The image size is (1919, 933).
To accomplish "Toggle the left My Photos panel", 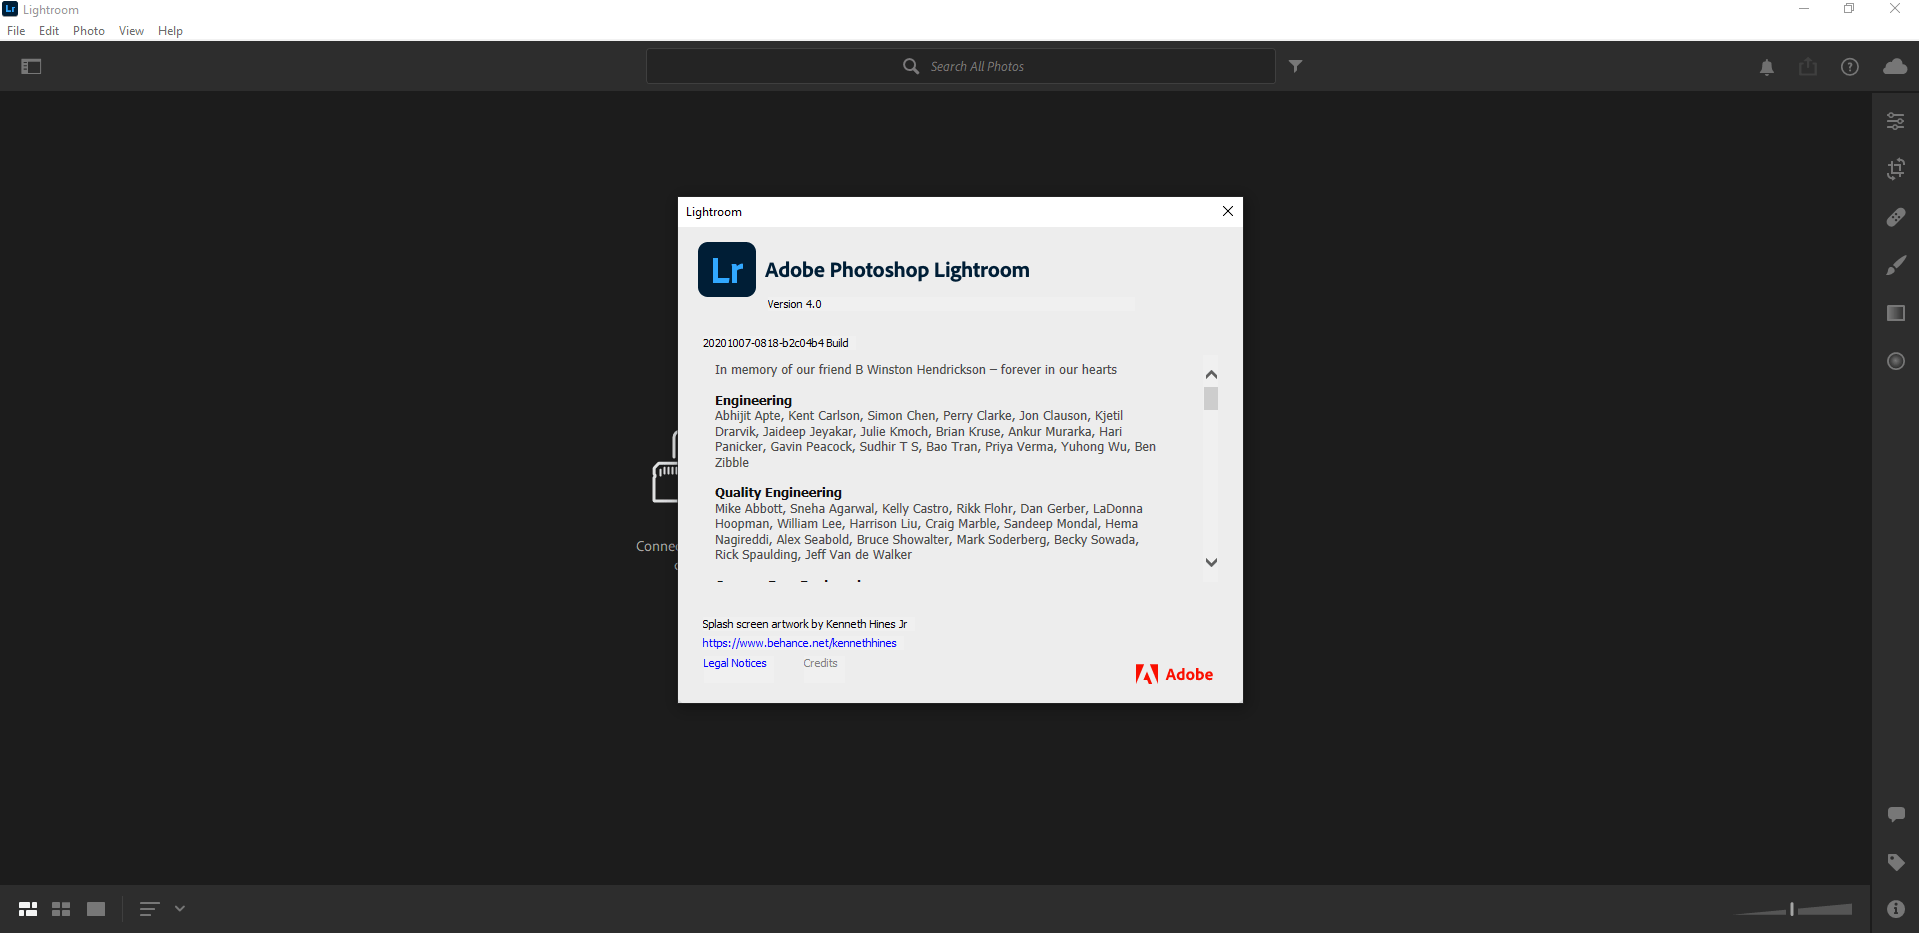I will (x=31, y=67).
